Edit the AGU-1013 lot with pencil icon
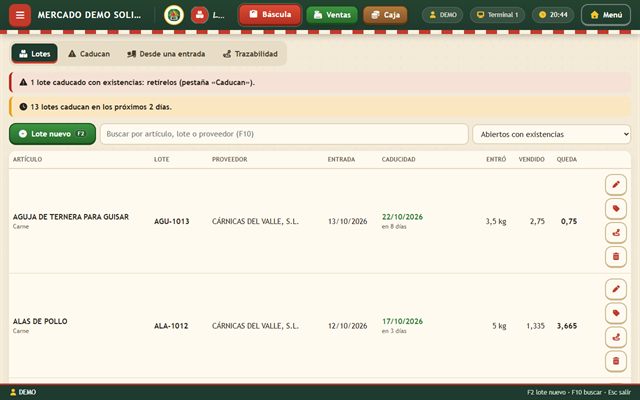Viewport: 640px width, 400px height. pyautogui.click(x=616, y=185)
